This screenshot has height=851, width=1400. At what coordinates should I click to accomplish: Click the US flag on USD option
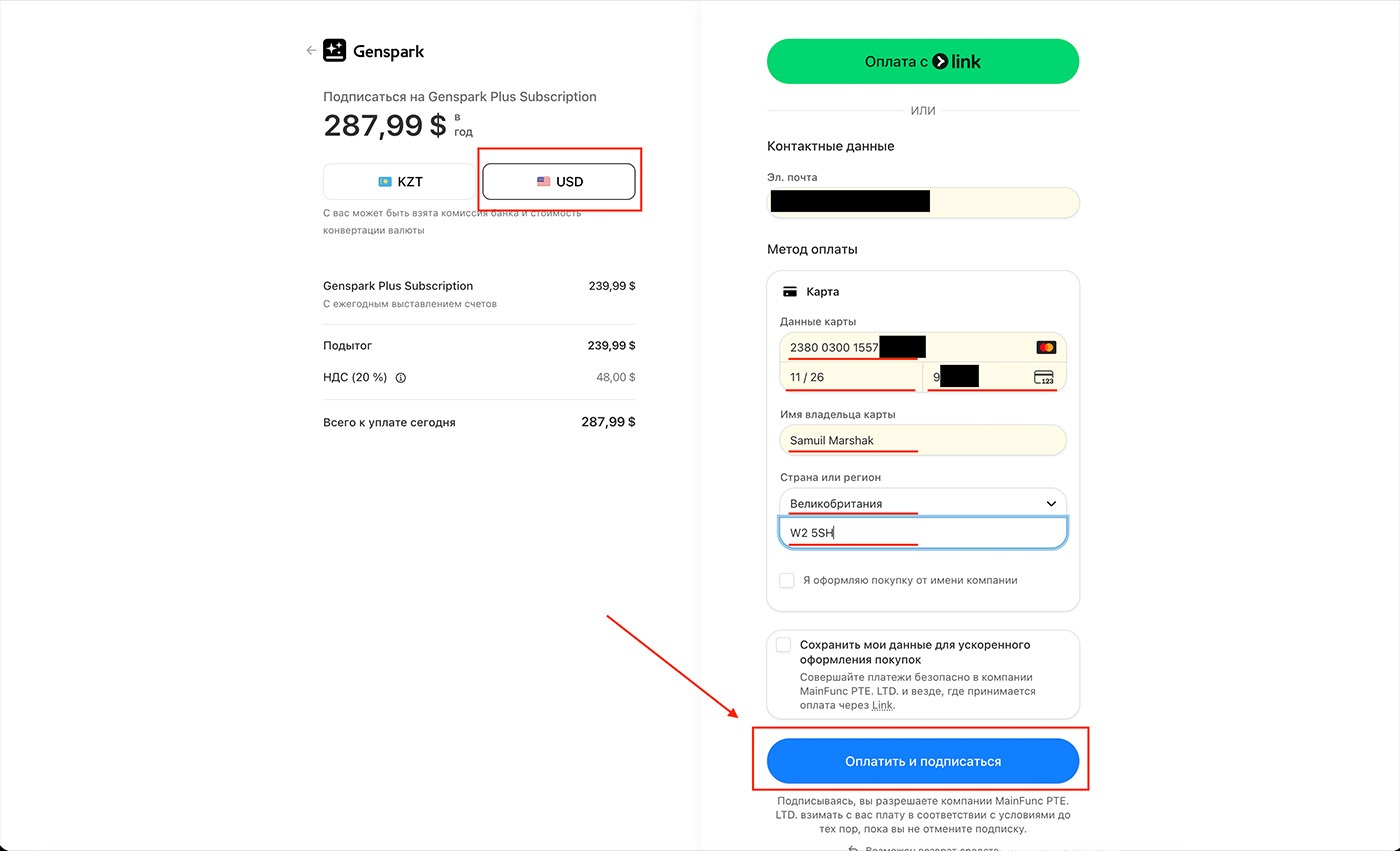coord(543,182)
